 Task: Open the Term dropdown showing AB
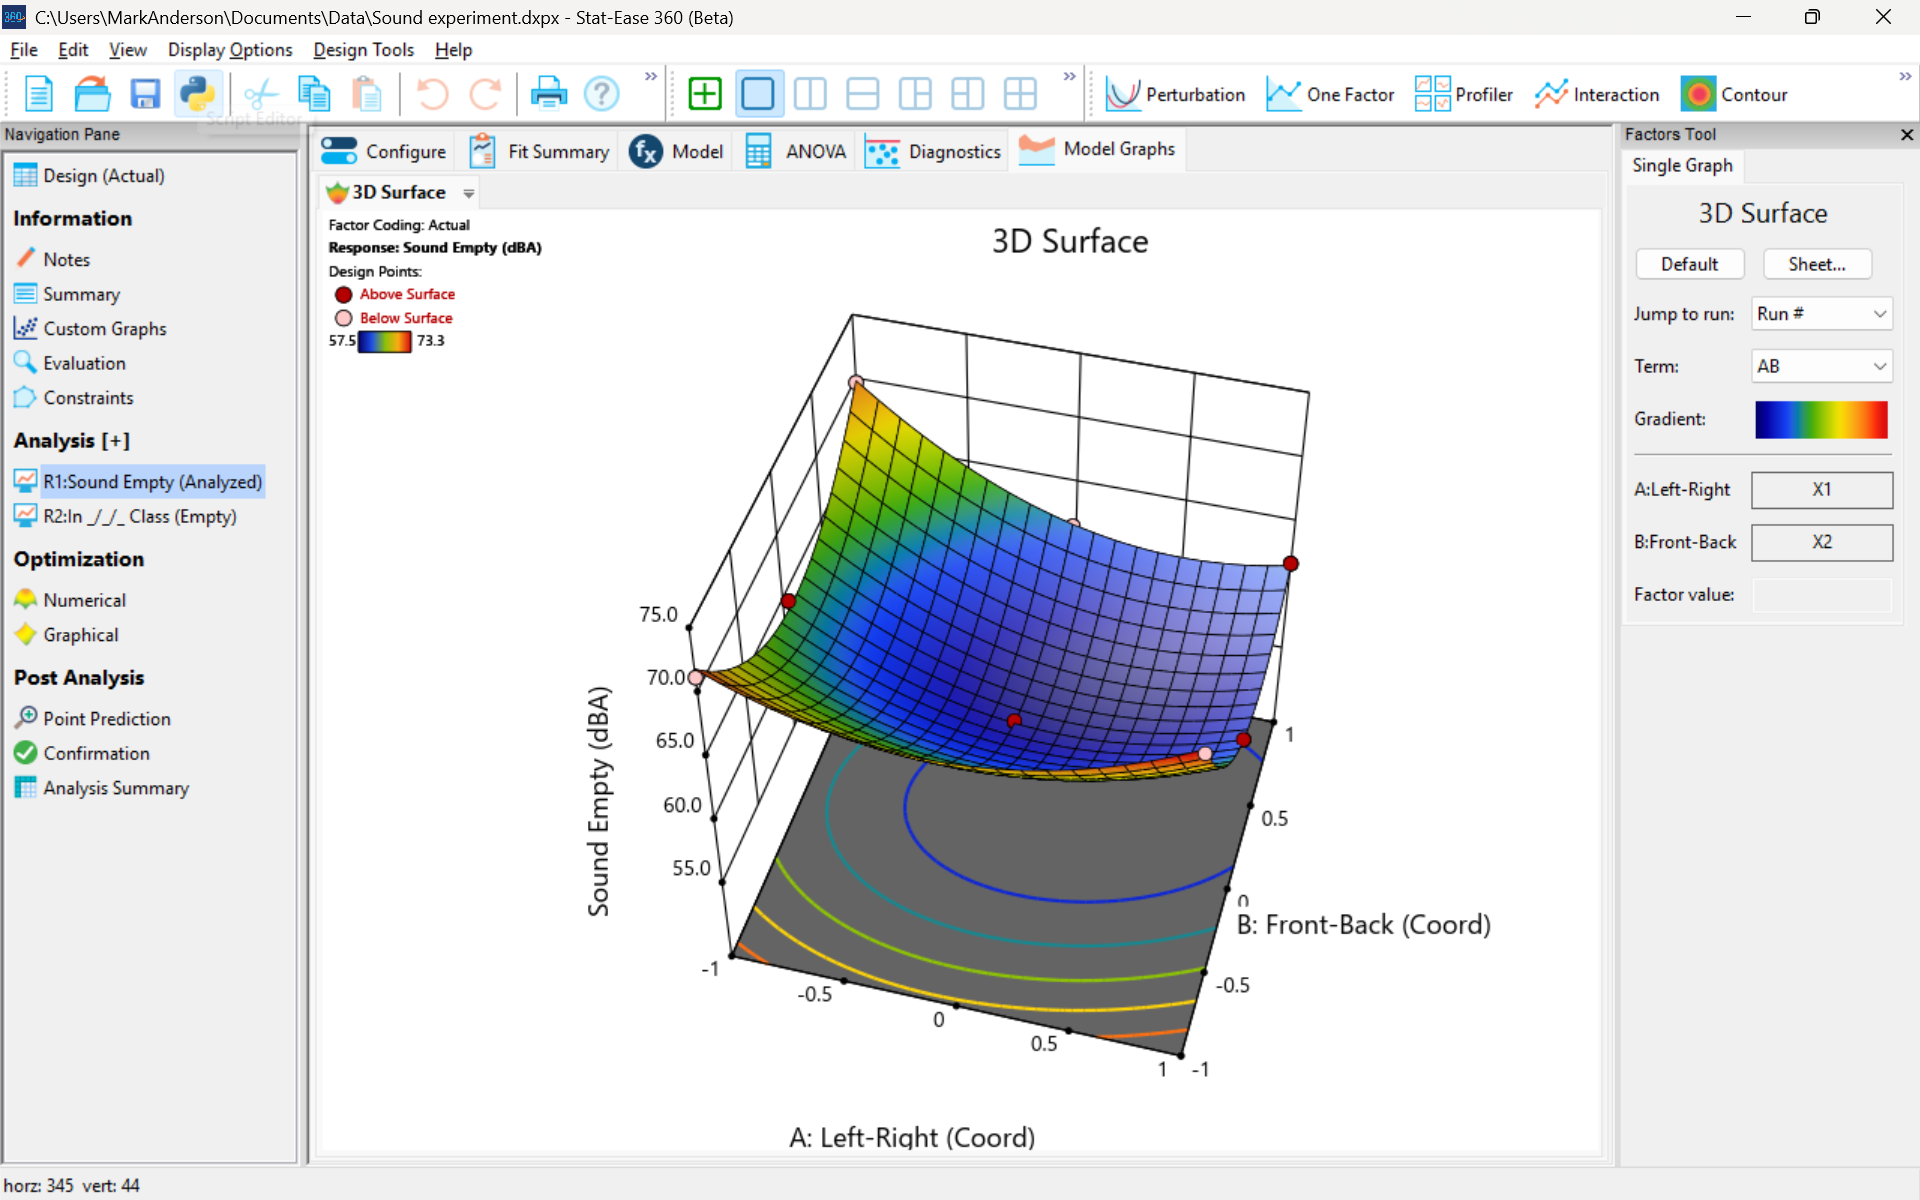(x=1821, y=366)
